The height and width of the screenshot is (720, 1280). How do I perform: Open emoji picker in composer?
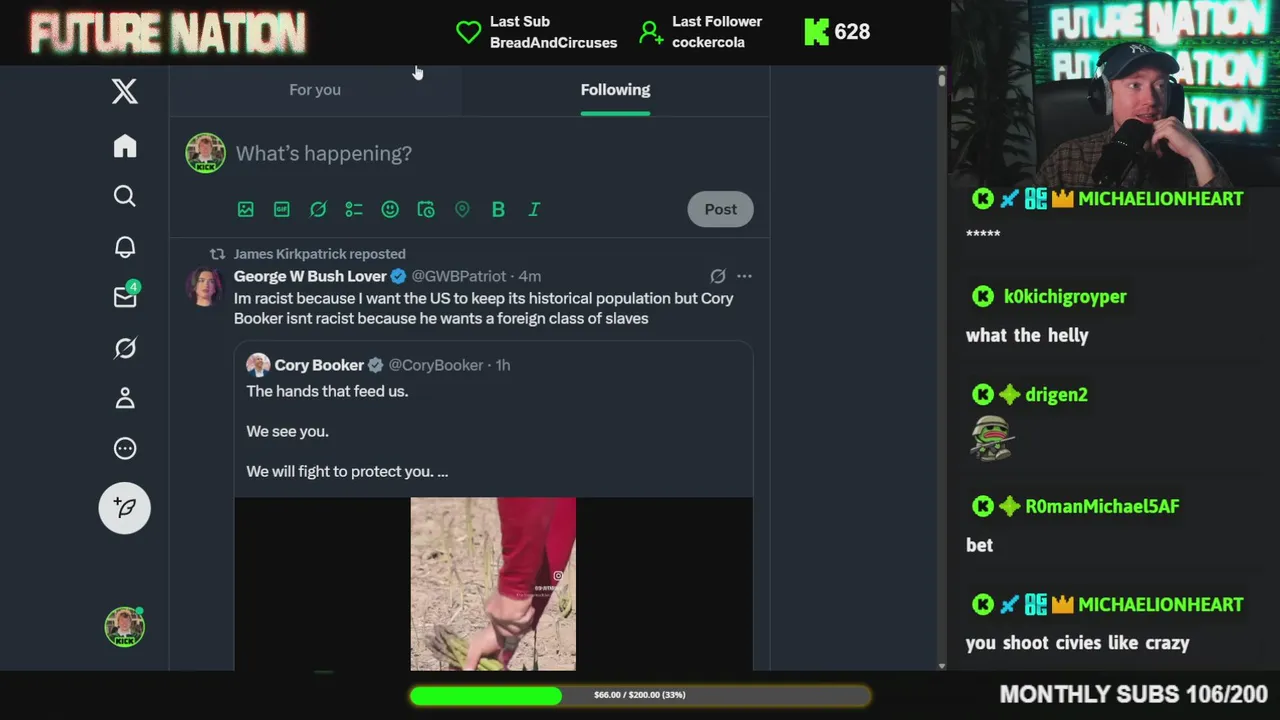tap(390, 209)
